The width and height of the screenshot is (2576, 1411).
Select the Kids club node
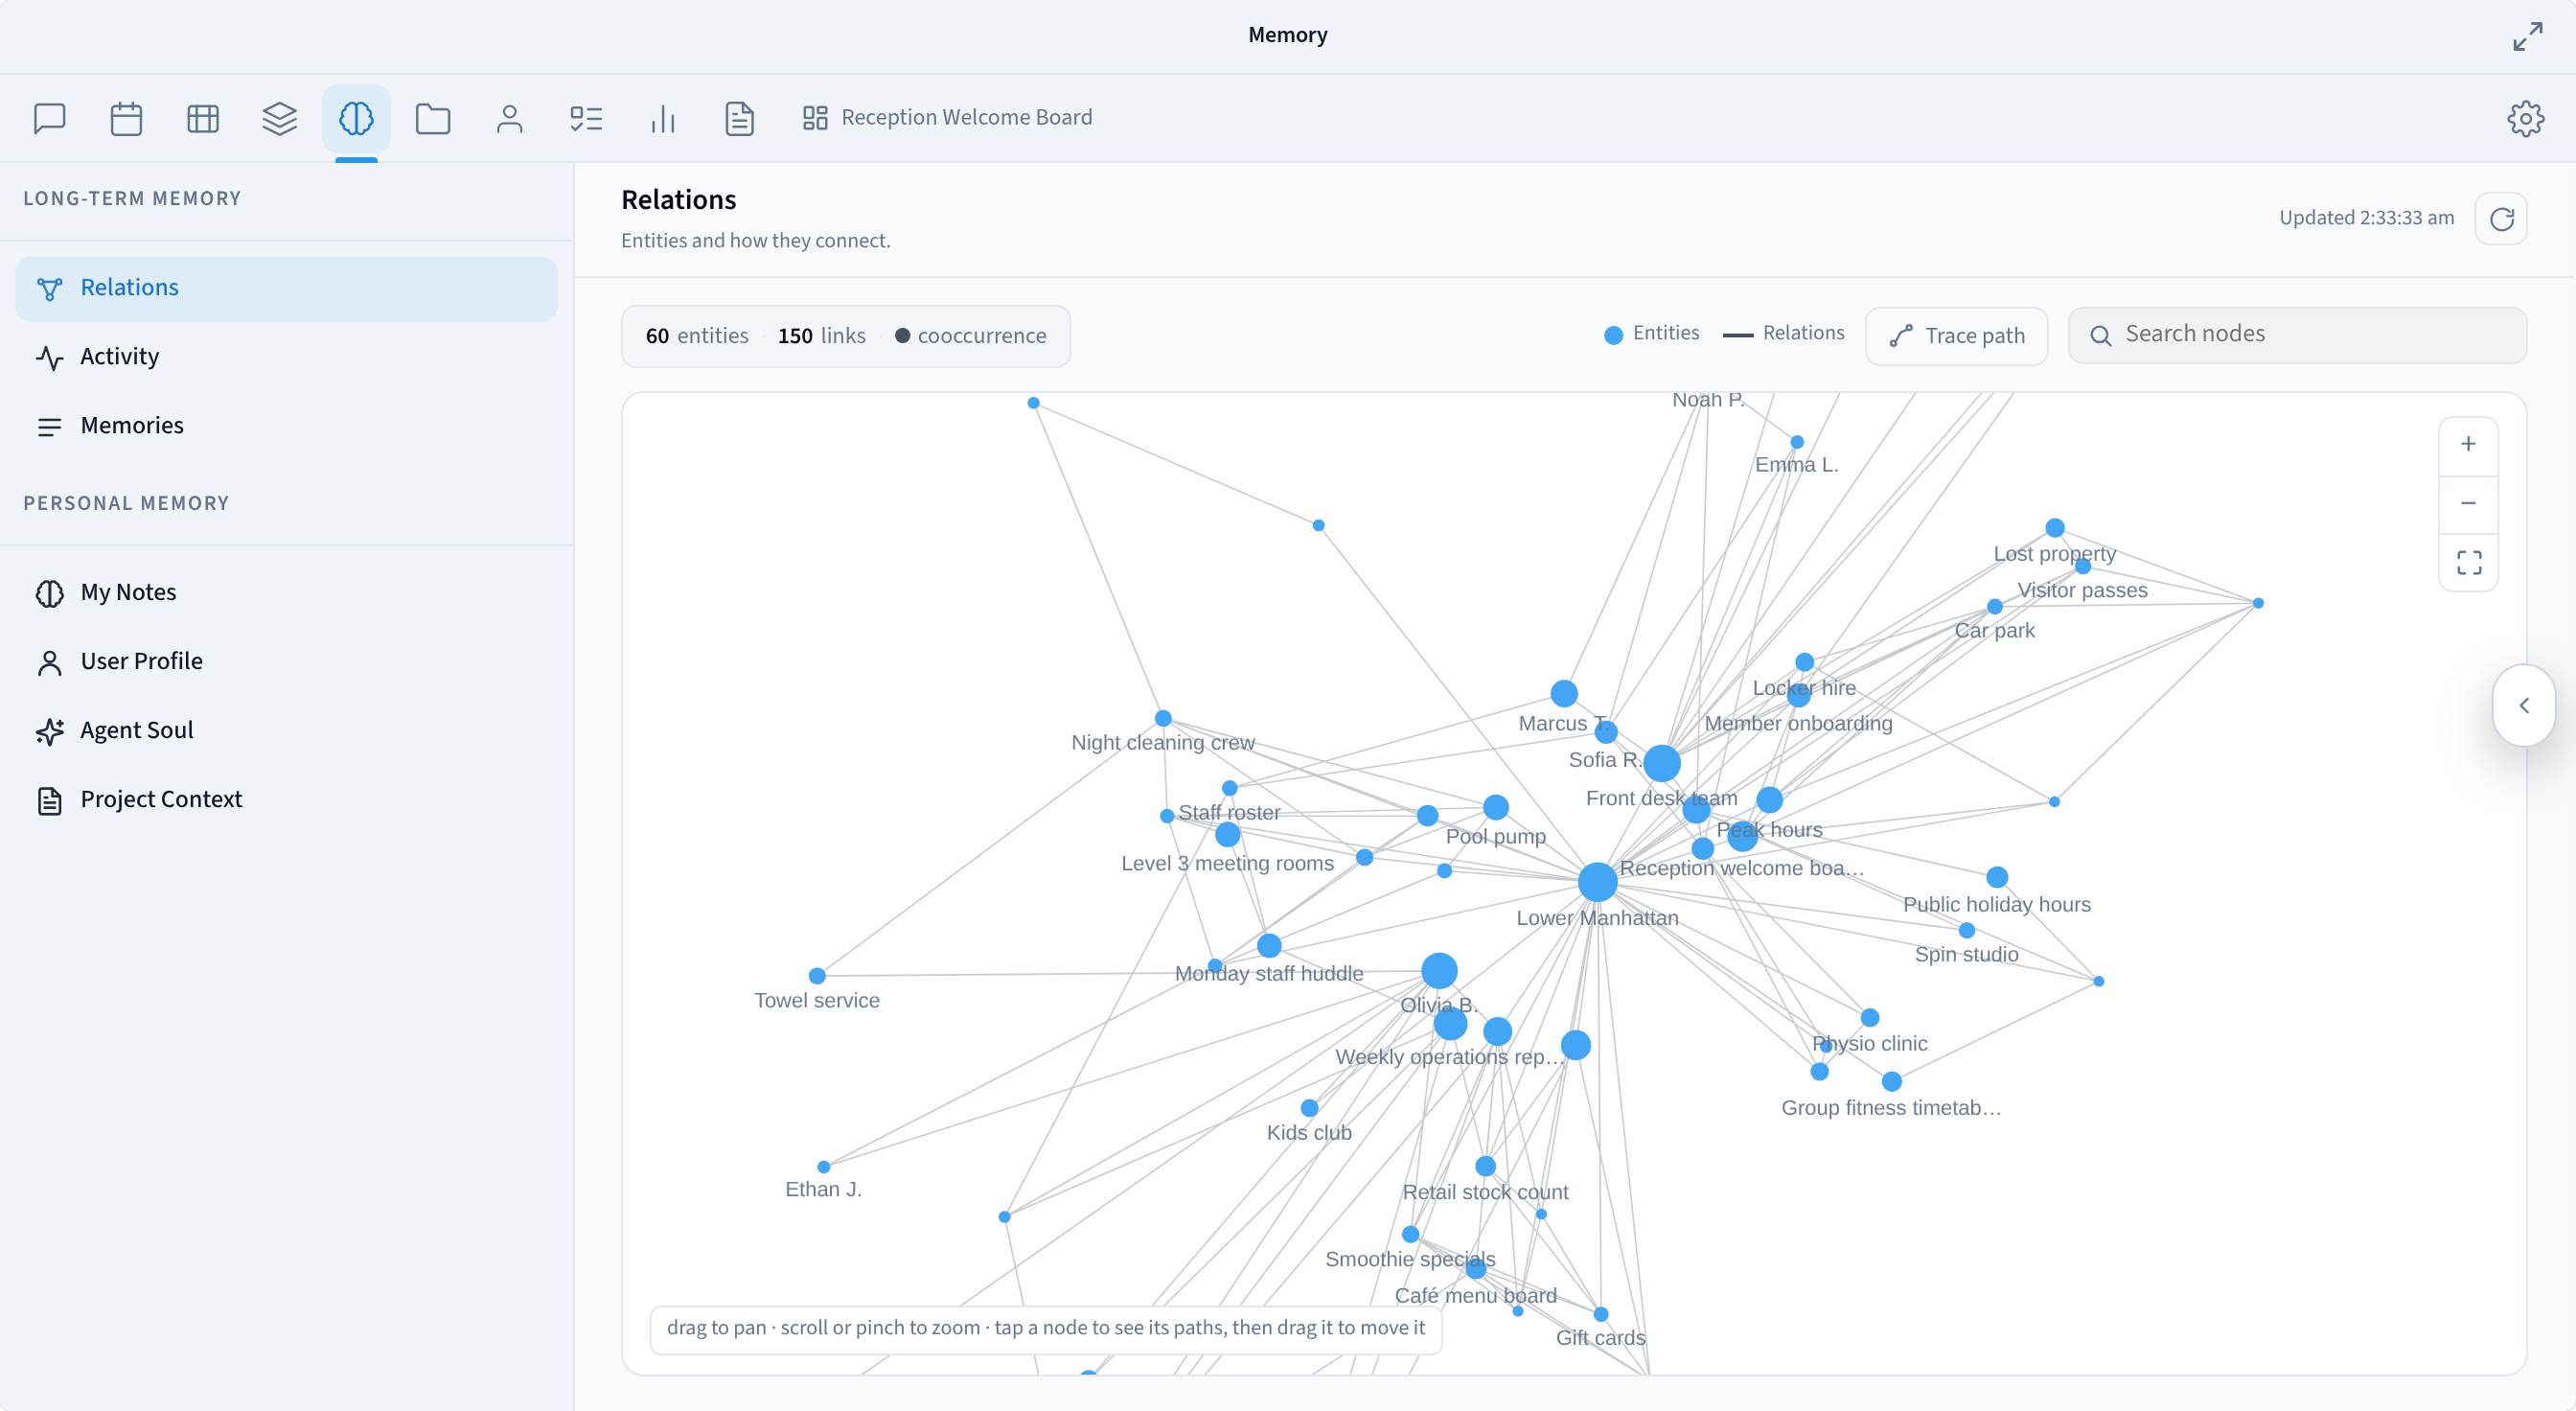(1309, 1108)
